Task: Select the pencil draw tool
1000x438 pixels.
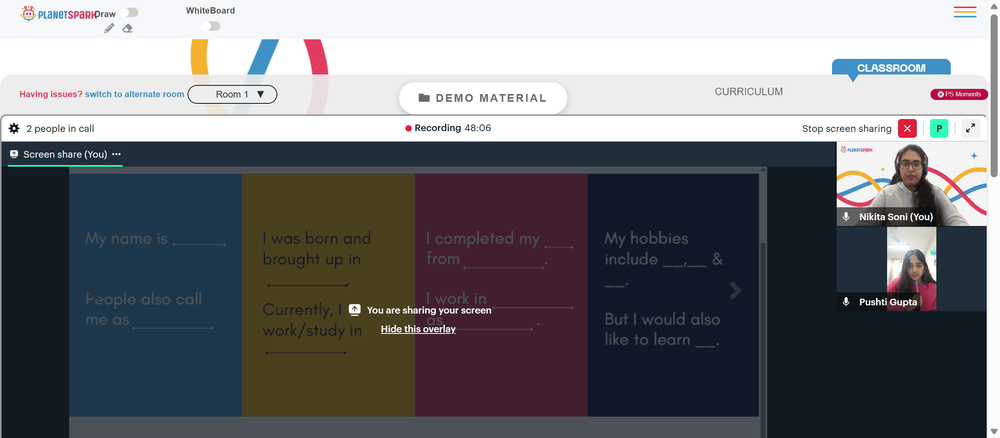Action: coord(109,28)
